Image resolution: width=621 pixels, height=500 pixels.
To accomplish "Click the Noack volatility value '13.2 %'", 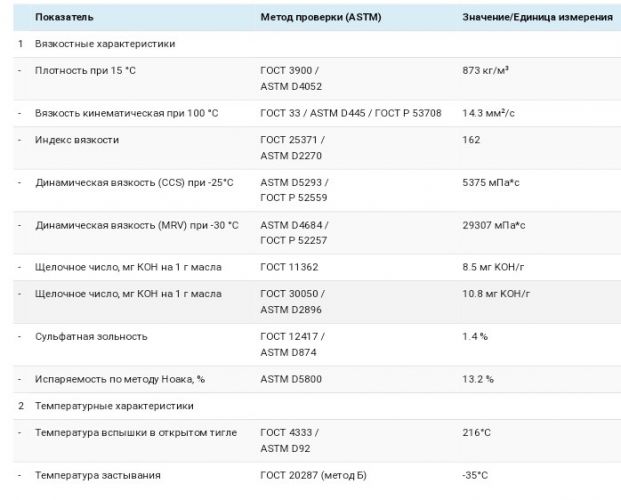I will [x=478, y=379].
